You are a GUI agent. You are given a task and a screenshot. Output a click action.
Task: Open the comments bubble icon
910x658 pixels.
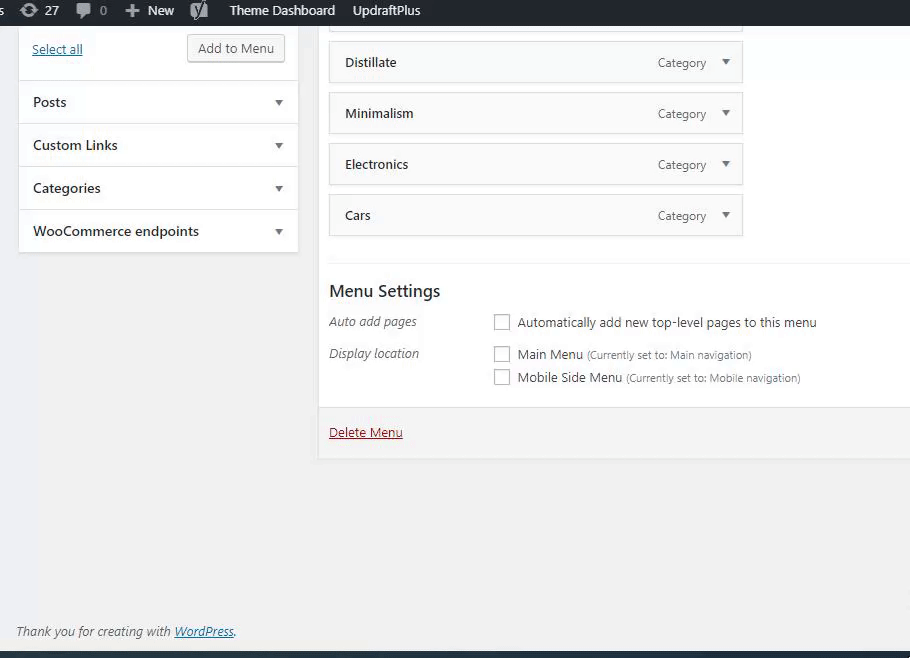point(84,10)
